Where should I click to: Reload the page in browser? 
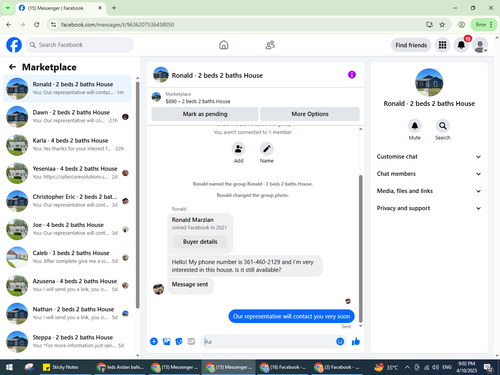pos(37,24)
